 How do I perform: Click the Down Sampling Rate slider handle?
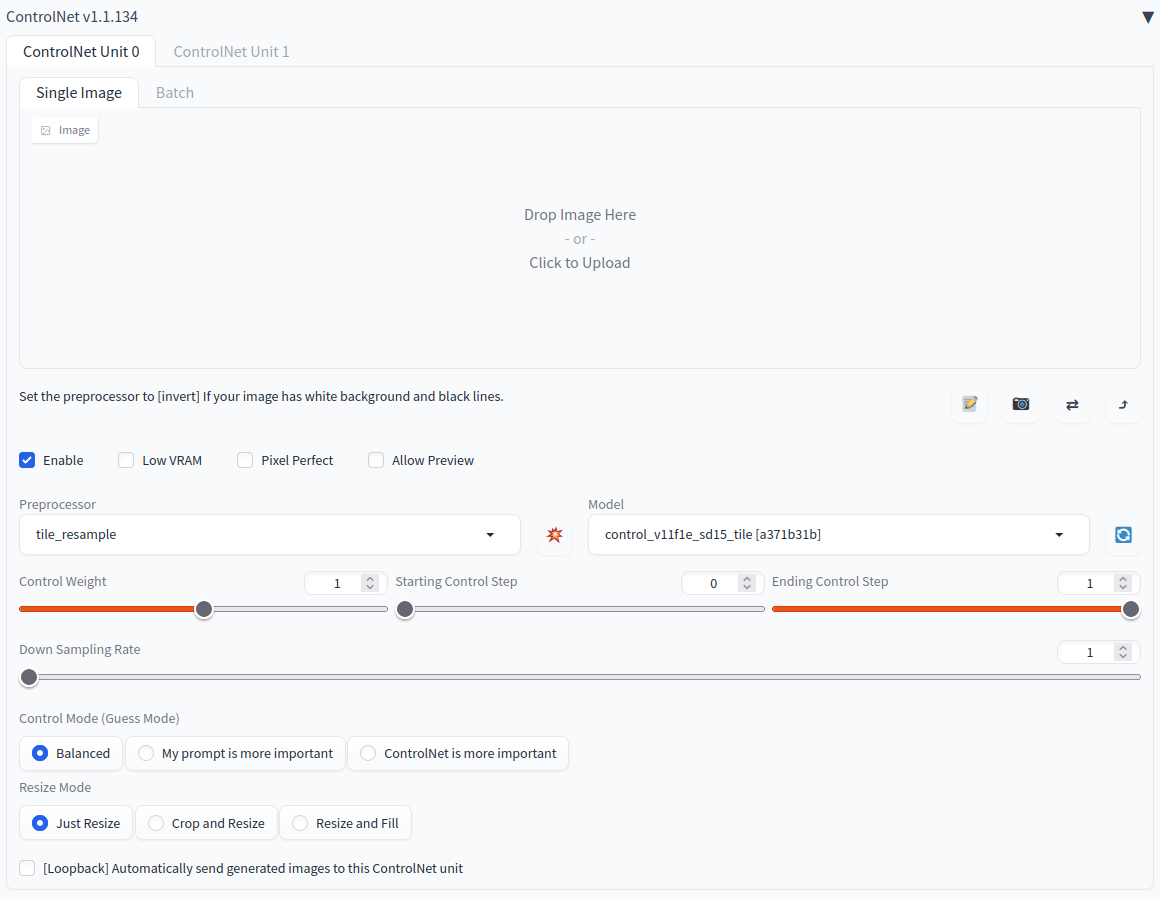[x=29, y=677]
